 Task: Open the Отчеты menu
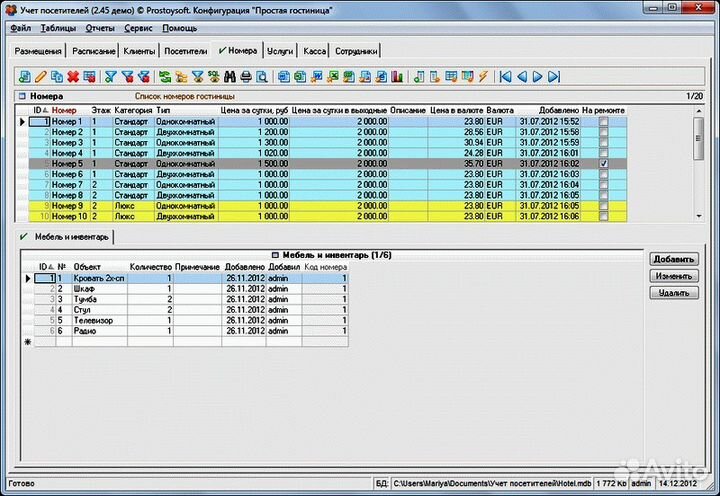tap(100, 28)
